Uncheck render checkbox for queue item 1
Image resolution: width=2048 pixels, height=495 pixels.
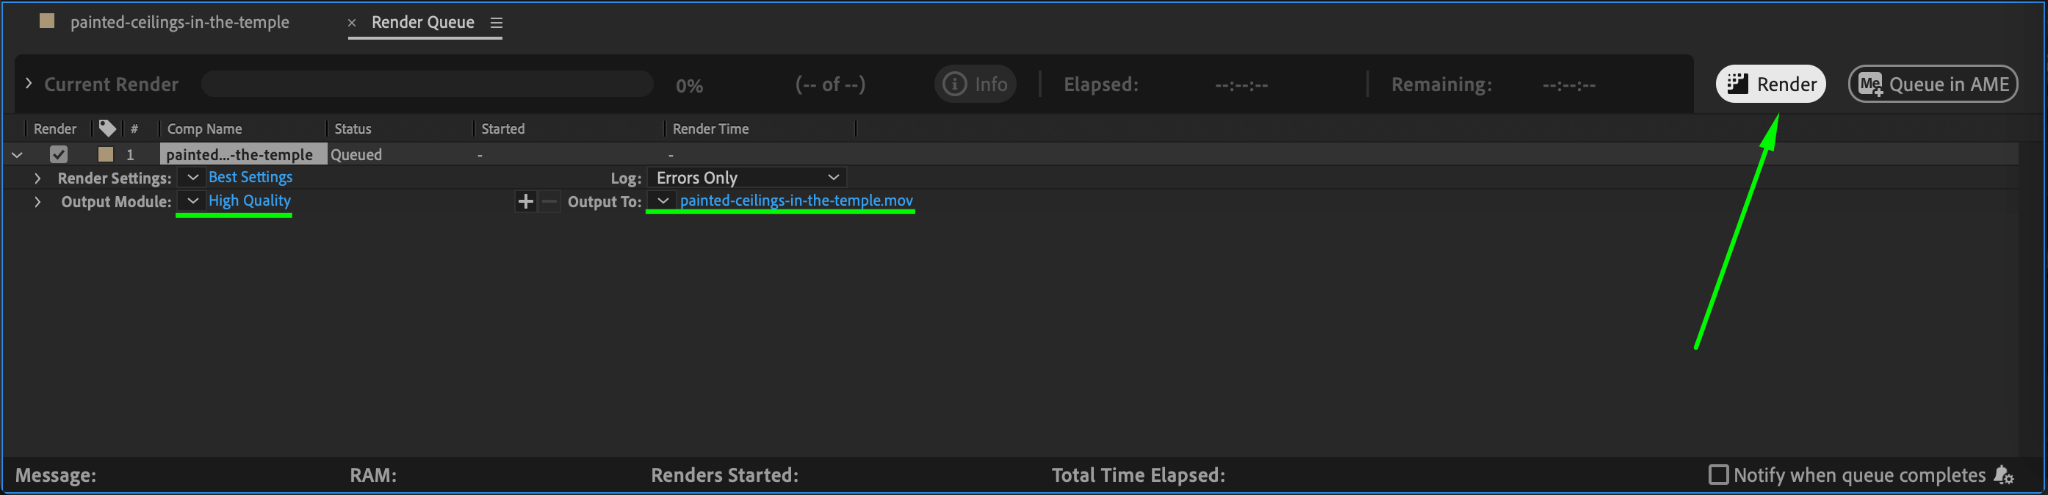59,154
